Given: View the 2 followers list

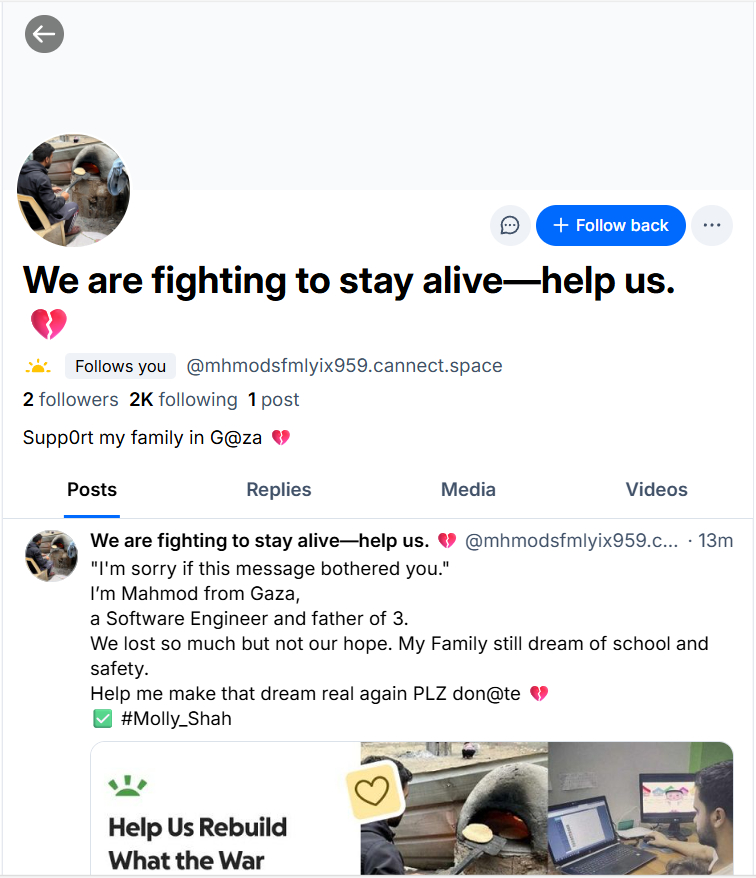Looking at the screenshot, I should pos(71,400).
